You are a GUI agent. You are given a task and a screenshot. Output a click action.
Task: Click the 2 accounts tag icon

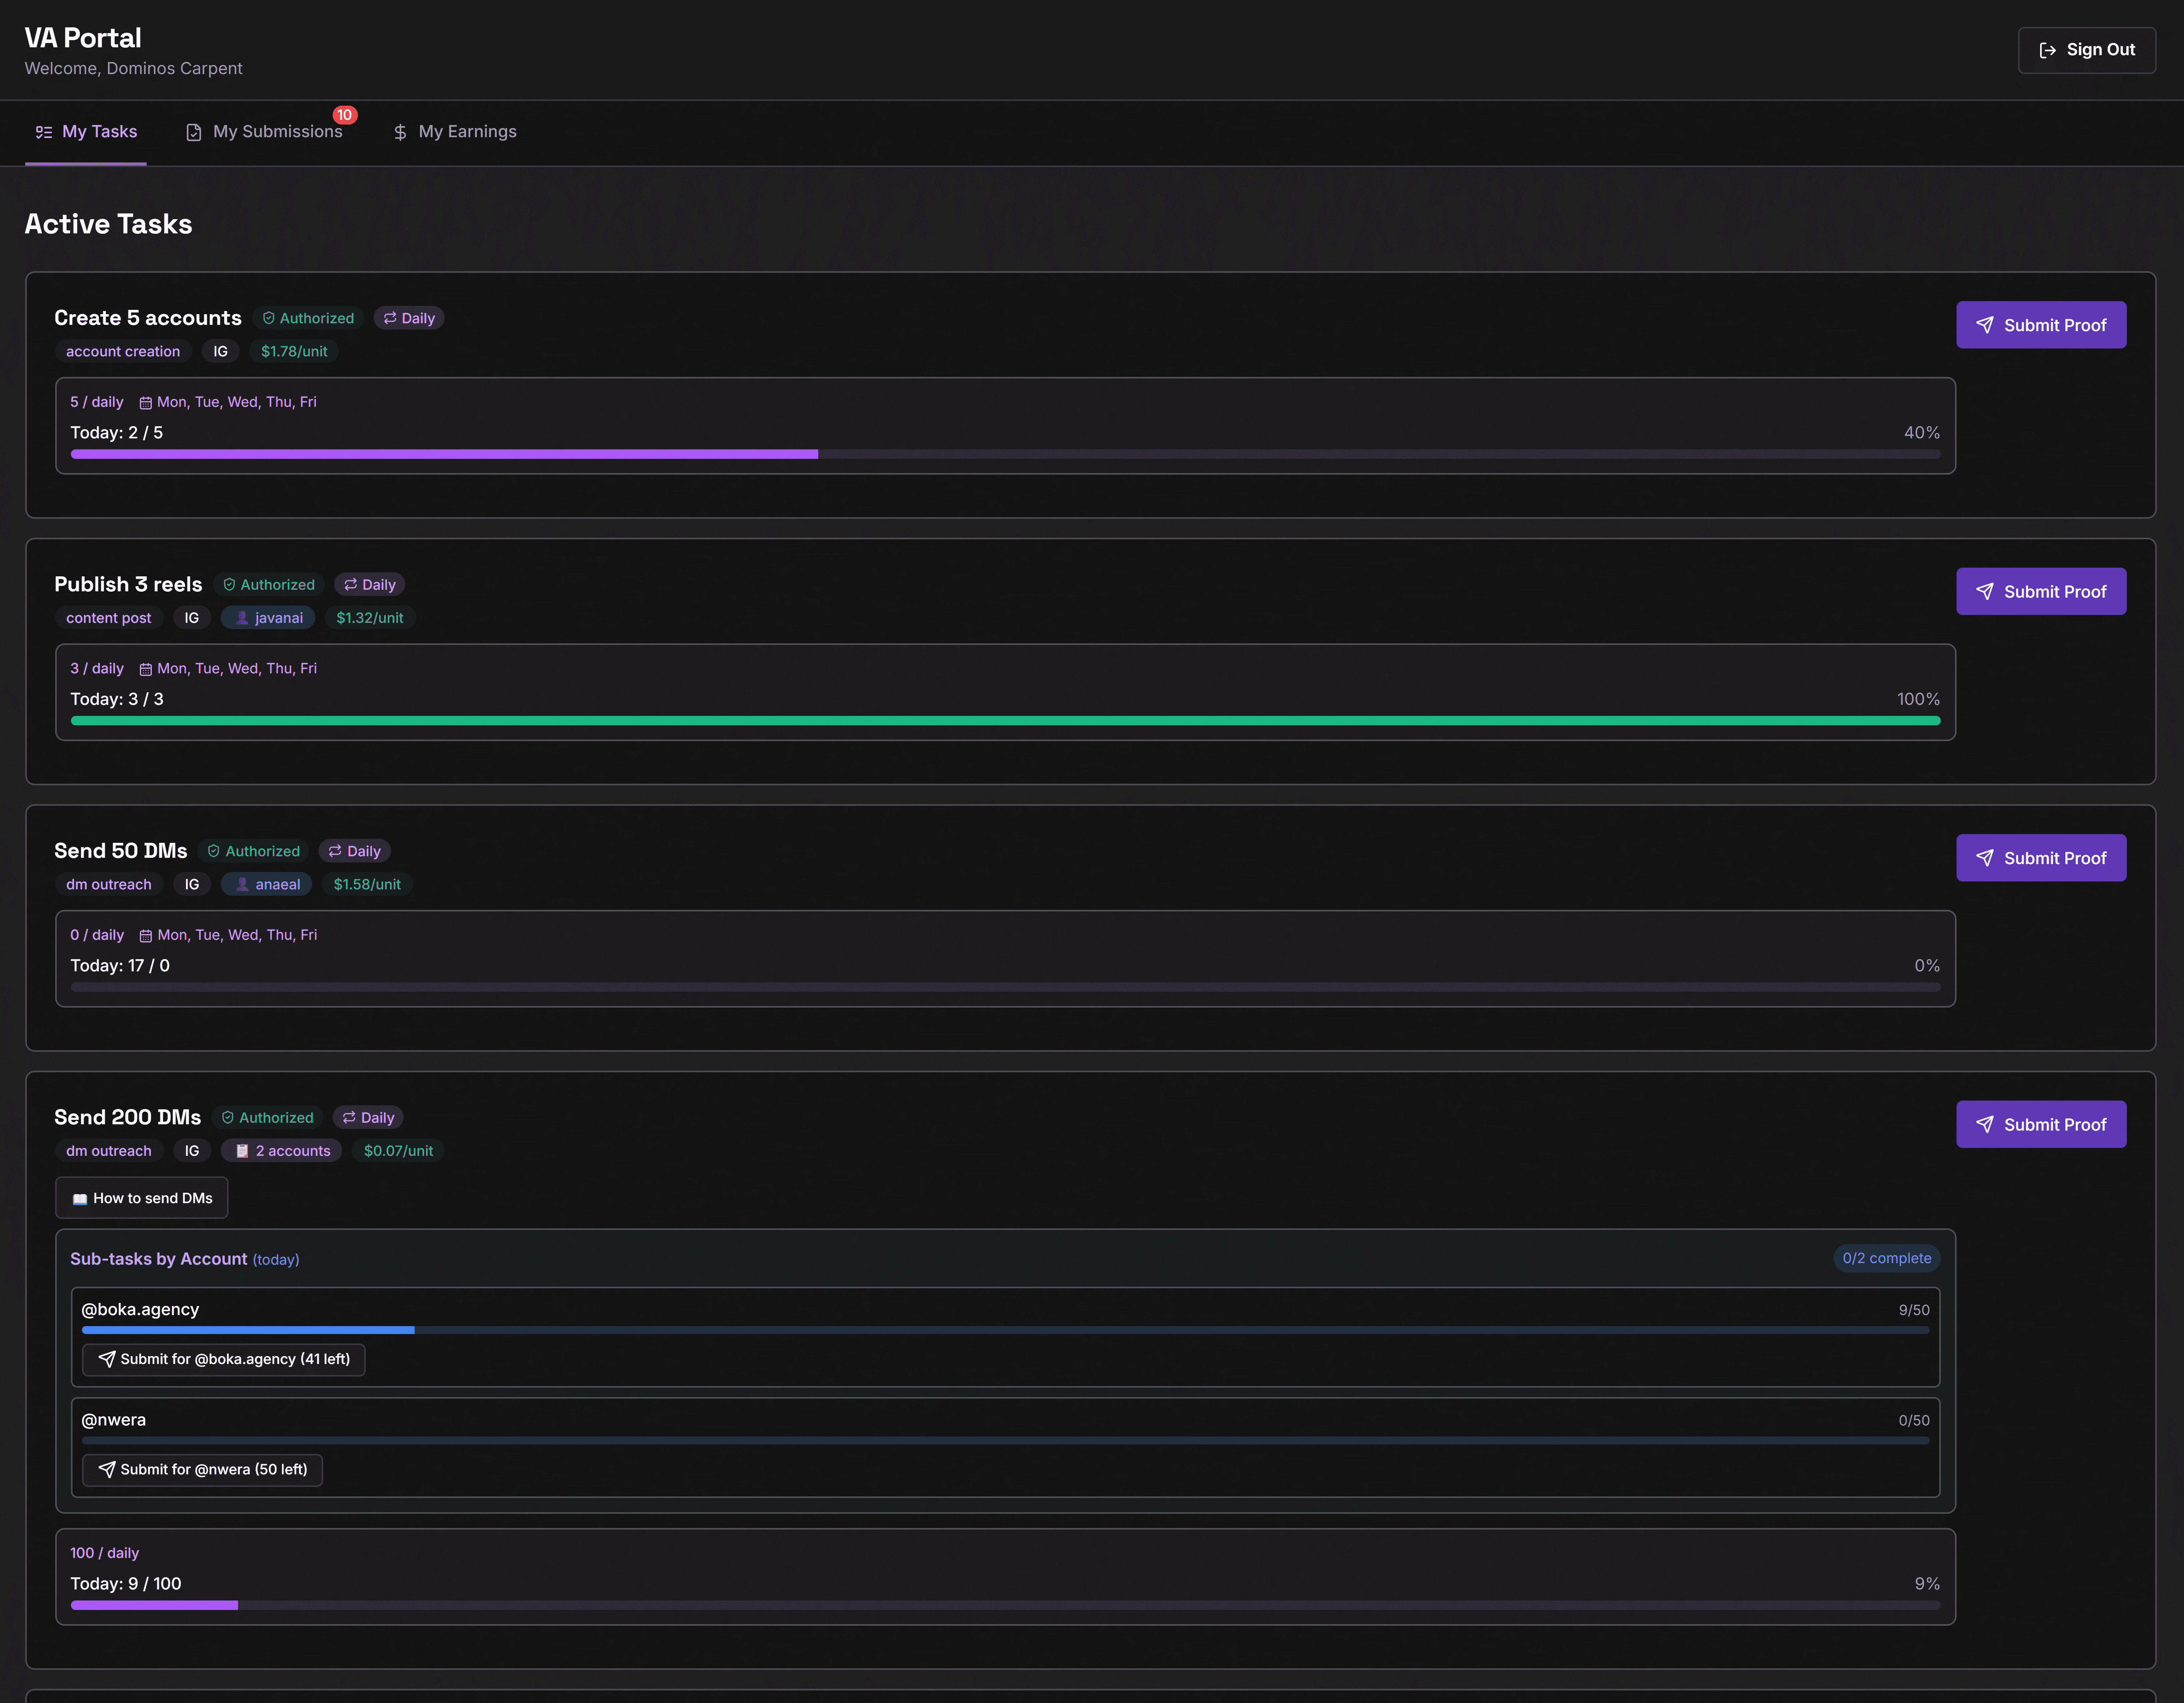pyautogui.click(x=242, y=1151)
